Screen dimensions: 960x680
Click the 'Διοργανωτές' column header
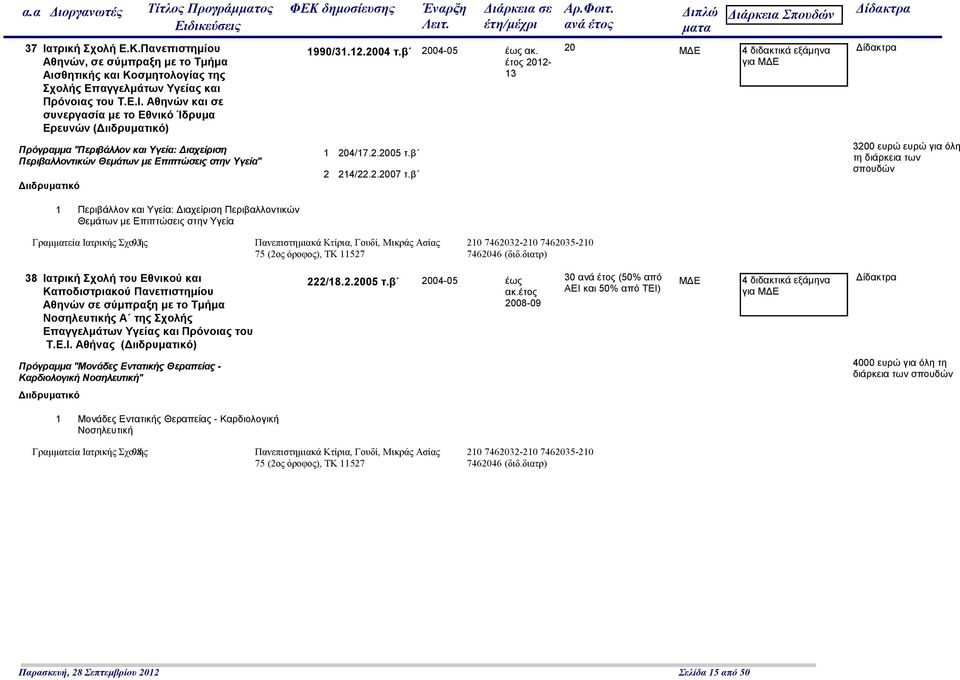pyautogui.click(x=86, y=13)
